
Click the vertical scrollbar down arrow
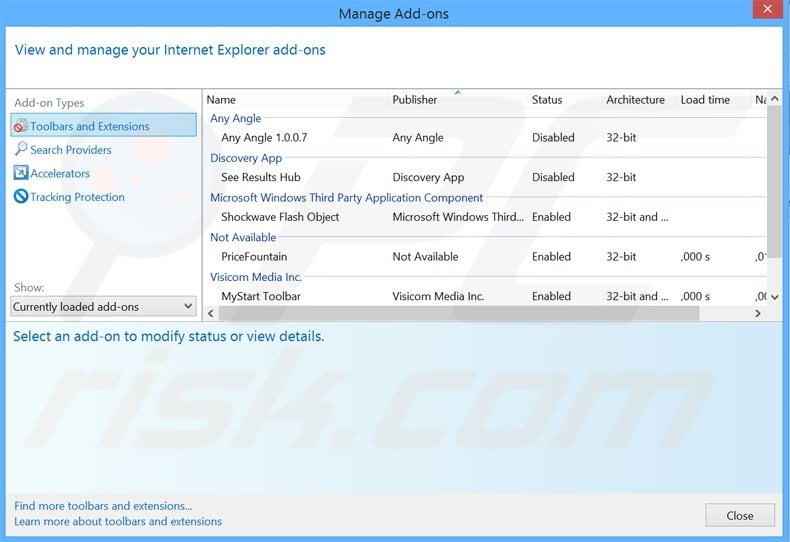[774, 297]
